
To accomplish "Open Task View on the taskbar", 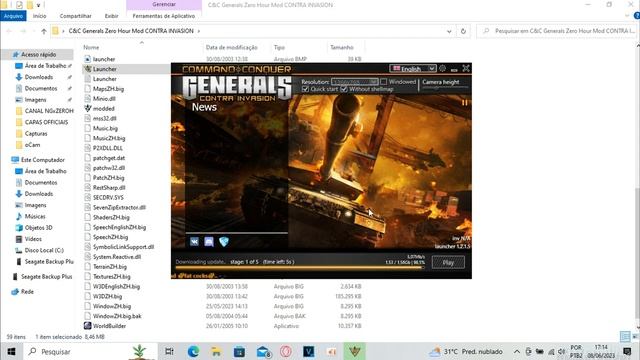I will pos(169,351).
